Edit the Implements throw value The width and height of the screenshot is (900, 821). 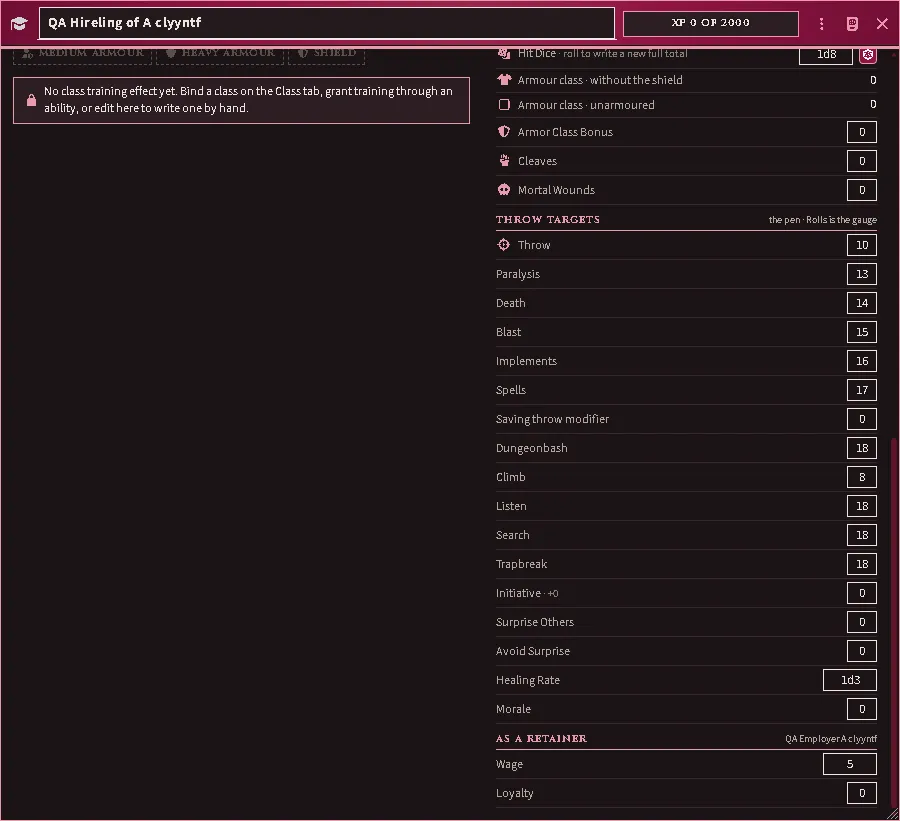(862, 361)
